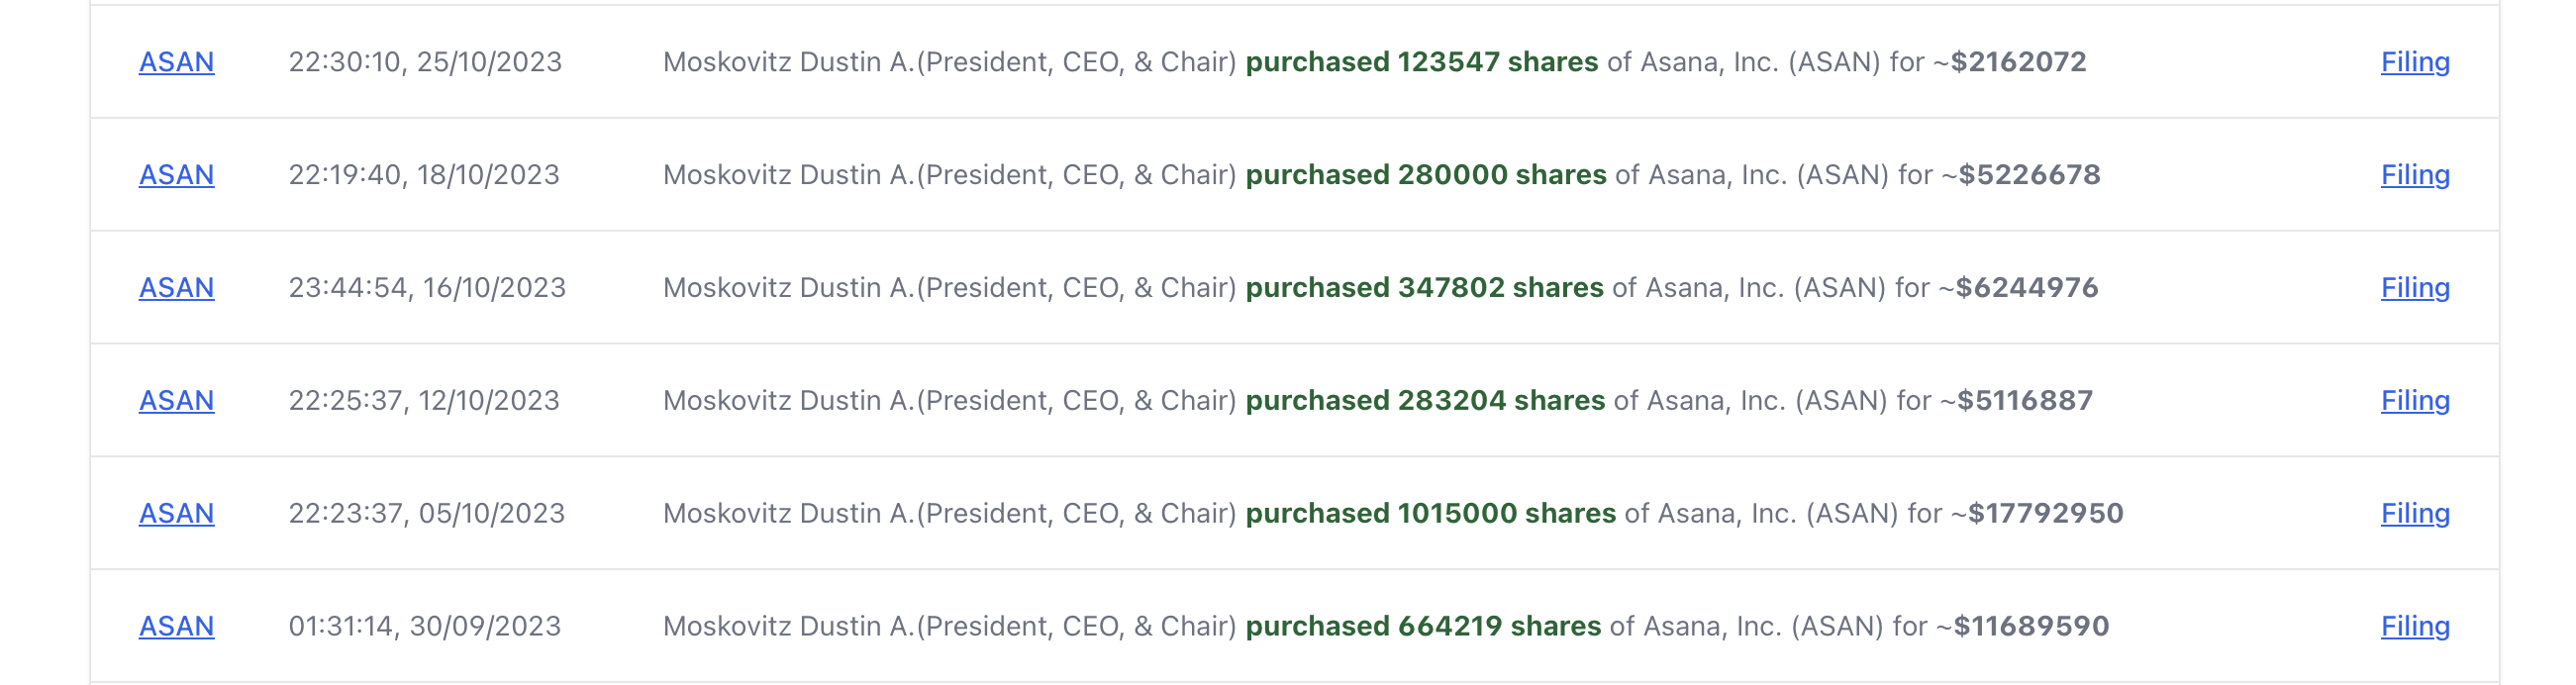
Task: Open Filing for the 664219 shares purchase
Action: pyautogui.click(x=2414, y=627)
